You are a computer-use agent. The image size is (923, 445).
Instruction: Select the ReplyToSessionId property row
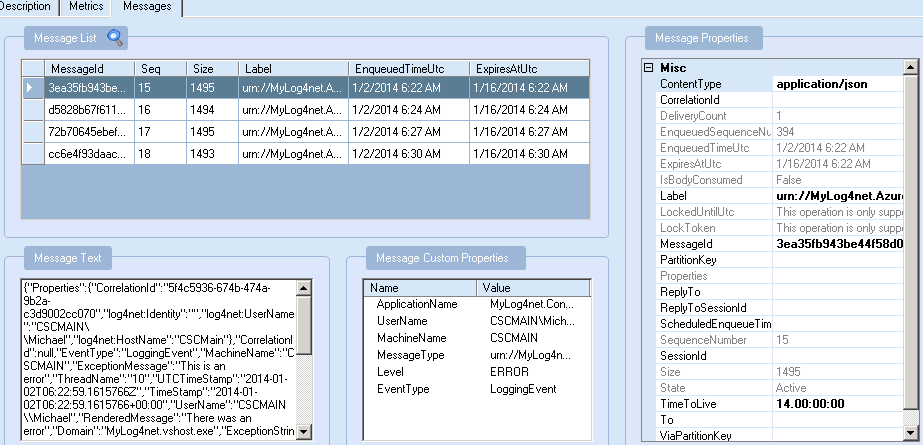point(781,308)
